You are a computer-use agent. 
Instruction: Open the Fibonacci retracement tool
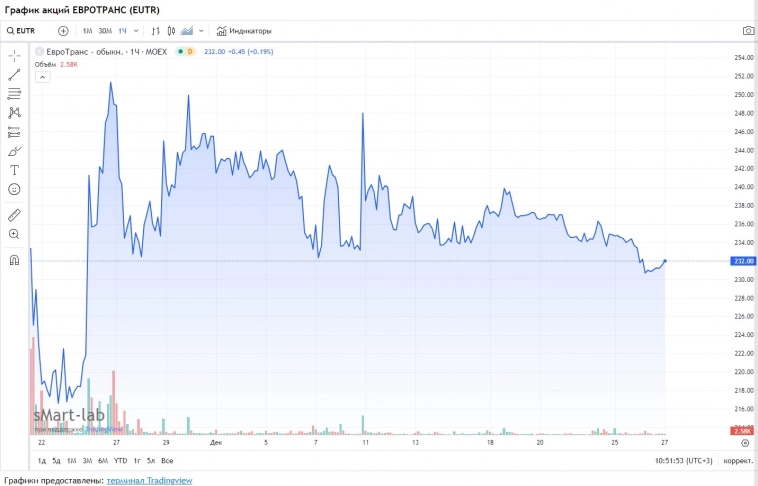coord(15,93)
